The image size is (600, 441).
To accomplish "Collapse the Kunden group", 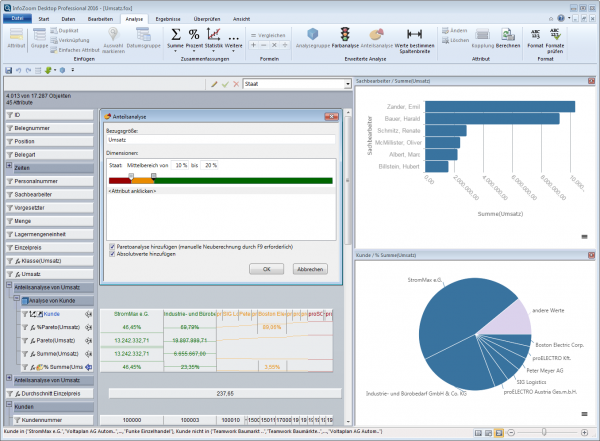I will (x=9, y=404).
